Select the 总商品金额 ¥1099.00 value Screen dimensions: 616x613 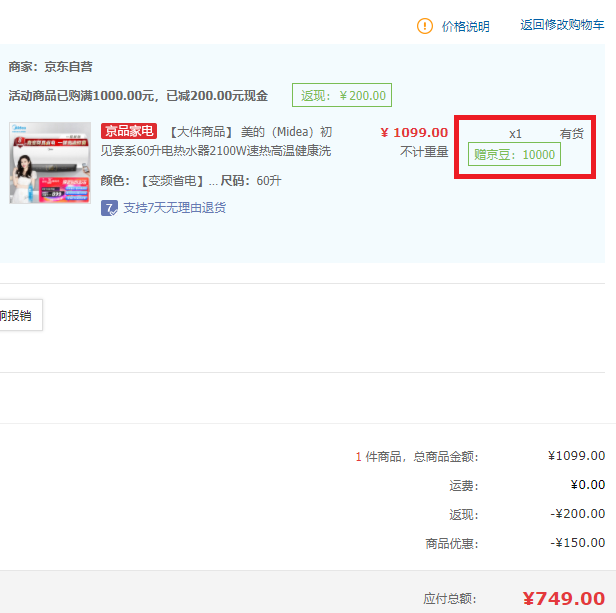click(x=576, y=456)
